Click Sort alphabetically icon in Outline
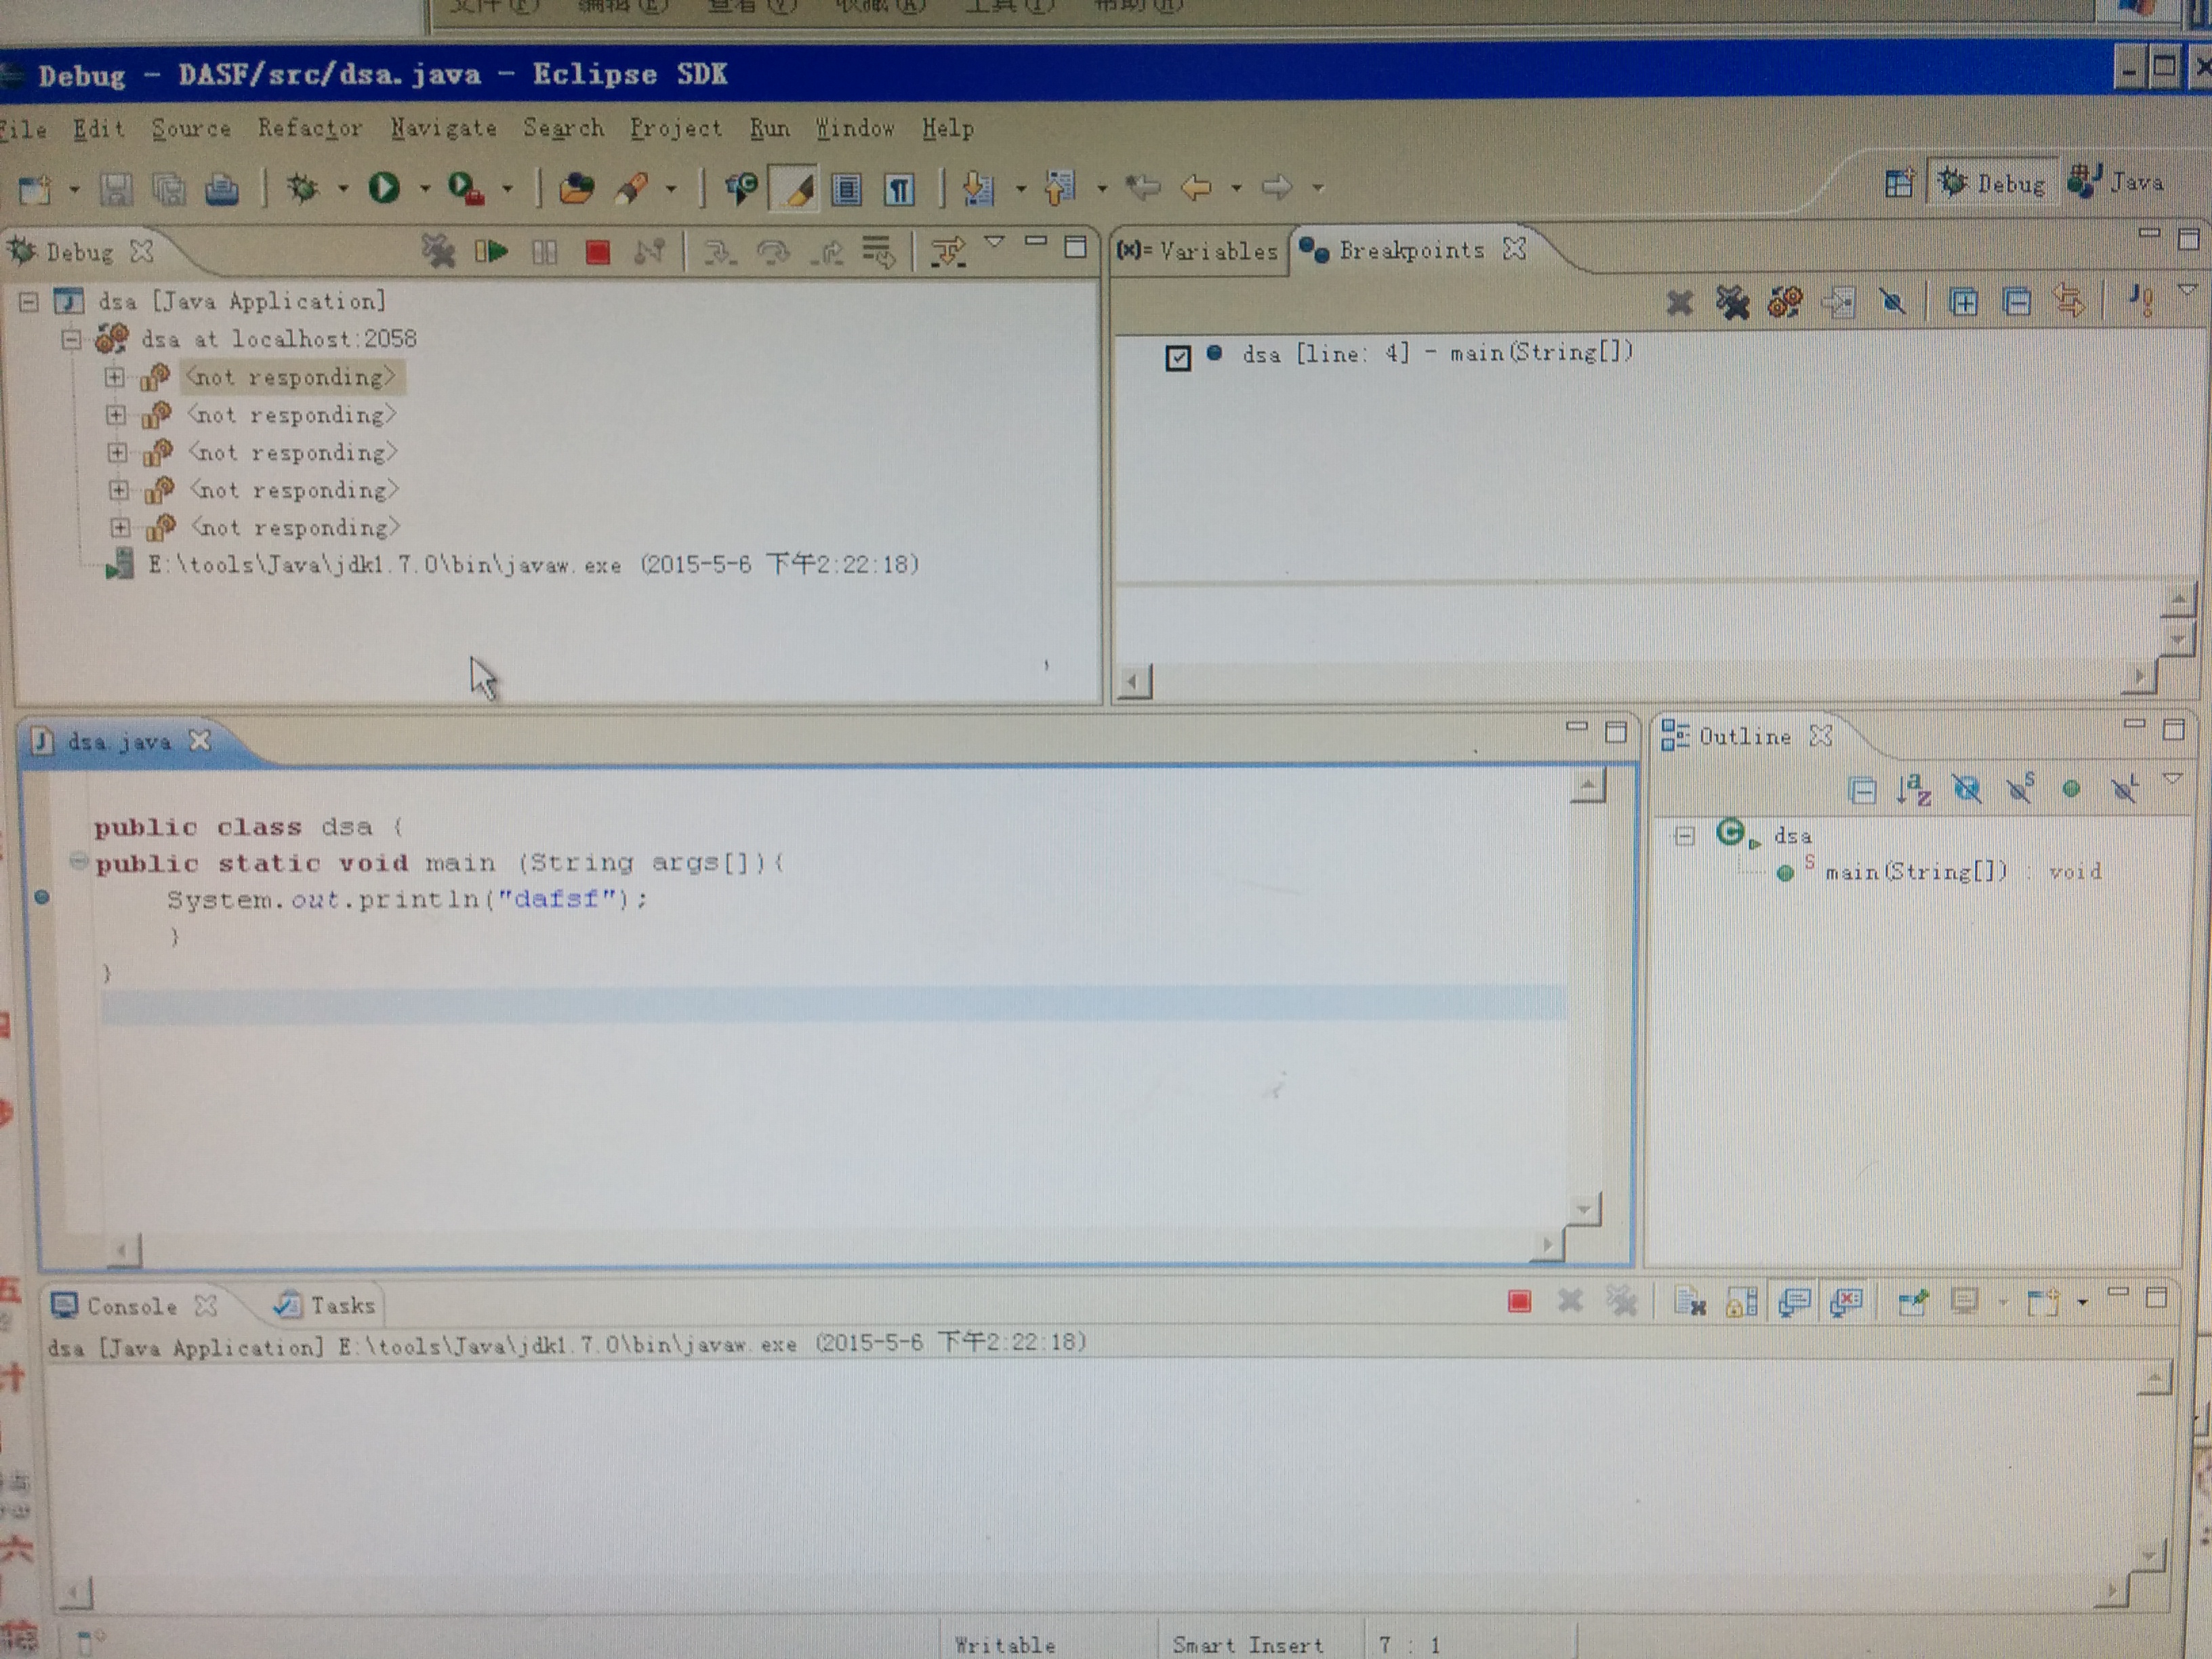 click(1914, 790)
